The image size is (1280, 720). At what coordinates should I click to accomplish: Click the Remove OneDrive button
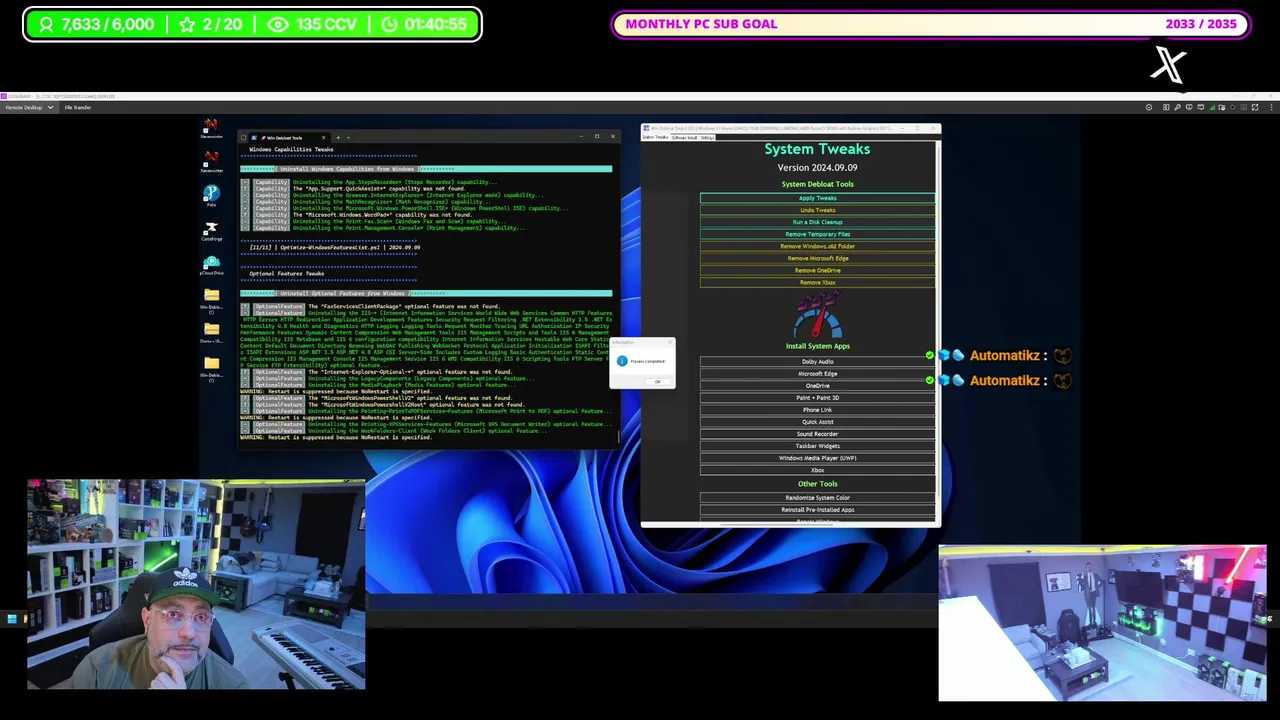tap(817, 270)
